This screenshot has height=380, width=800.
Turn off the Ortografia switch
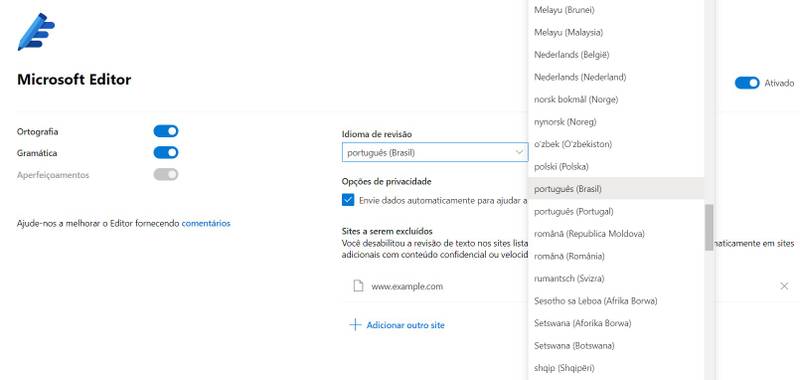[x=166, y=131]
